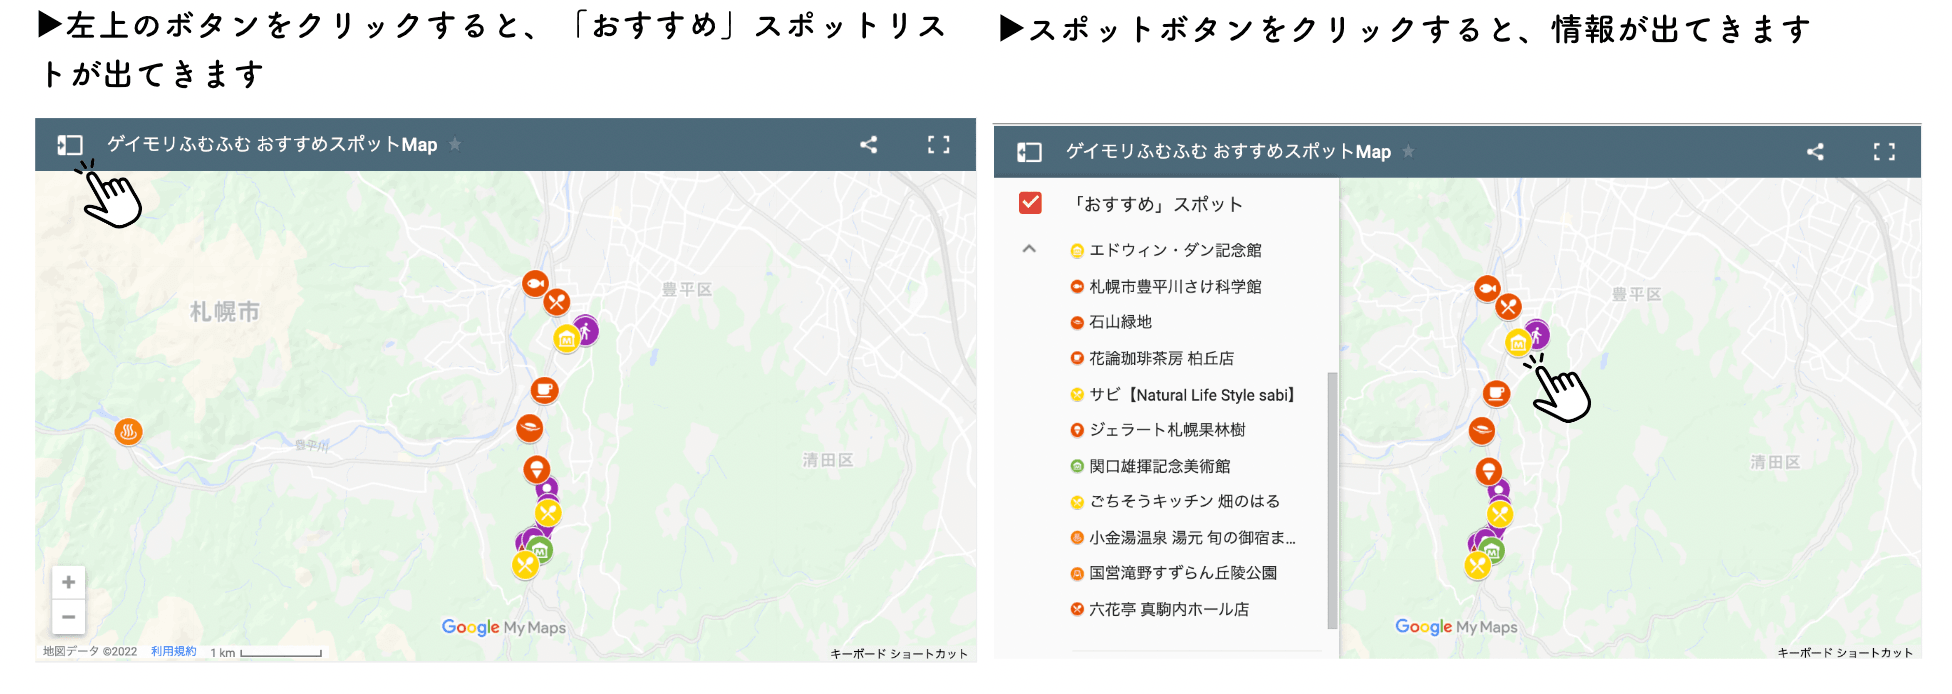
Task: Zoom out with the minus button
Action: [69, 617]
